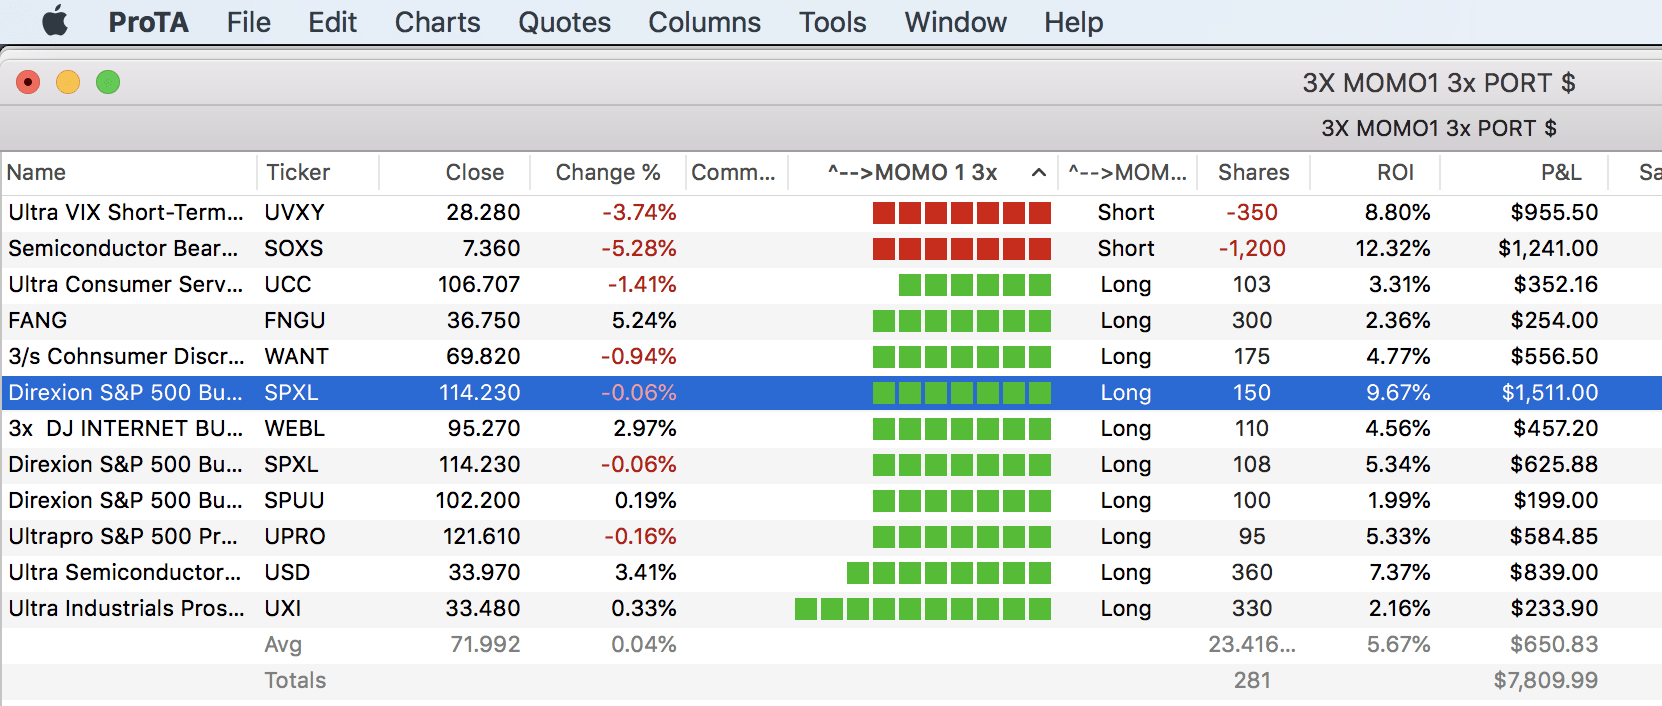
Task: Open the Quotes menu
Action: pyautogui.click(x=564, y=22)
